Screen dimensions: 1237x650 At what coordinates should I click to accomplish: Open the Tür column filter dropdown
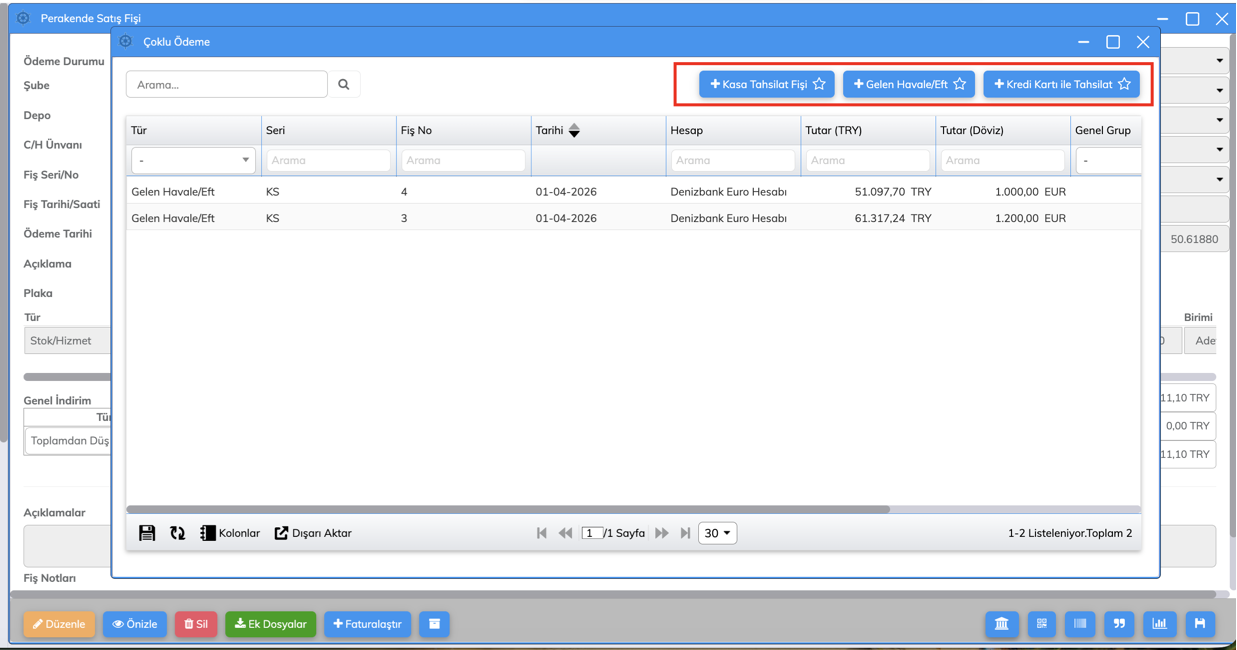pyautogui.click(x=193, y=160)
